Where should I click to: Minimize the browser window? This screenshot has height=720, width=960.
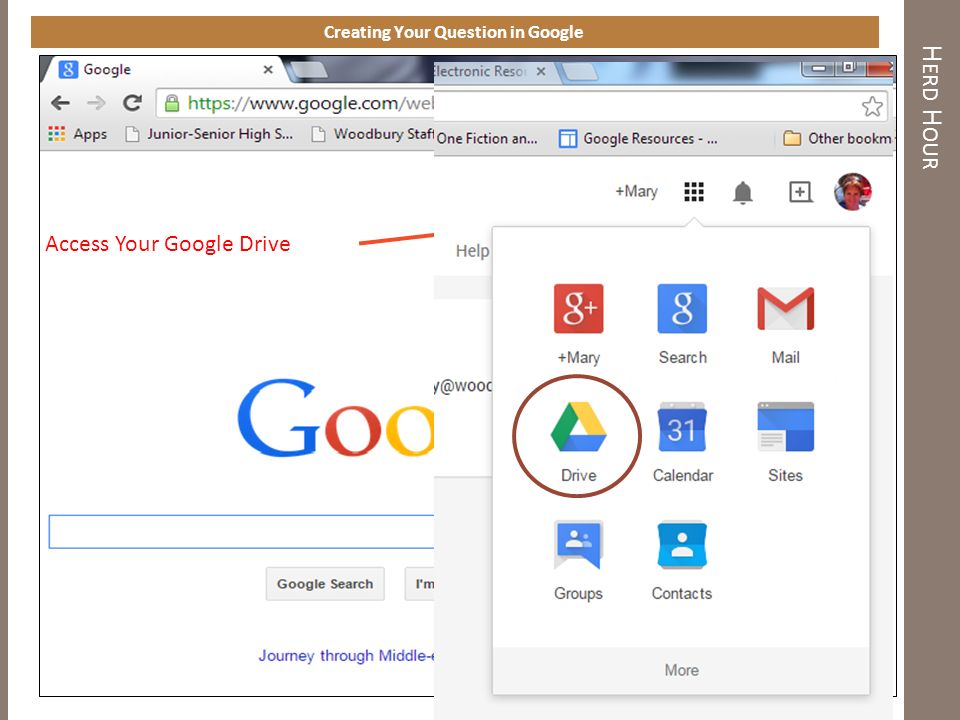pyautogui.click(x=819, y=67)
